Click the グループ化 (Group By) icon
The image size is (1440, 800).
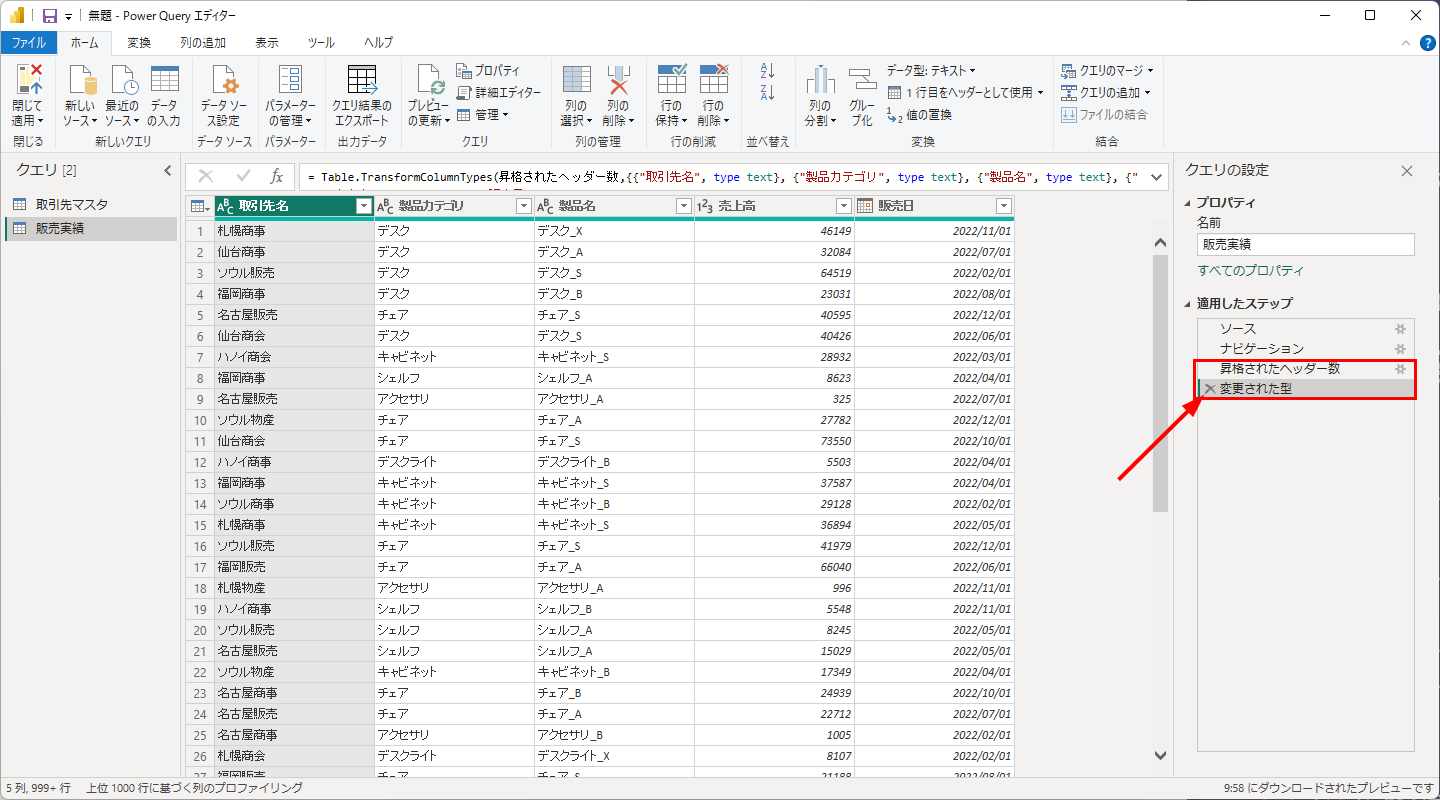862,79
